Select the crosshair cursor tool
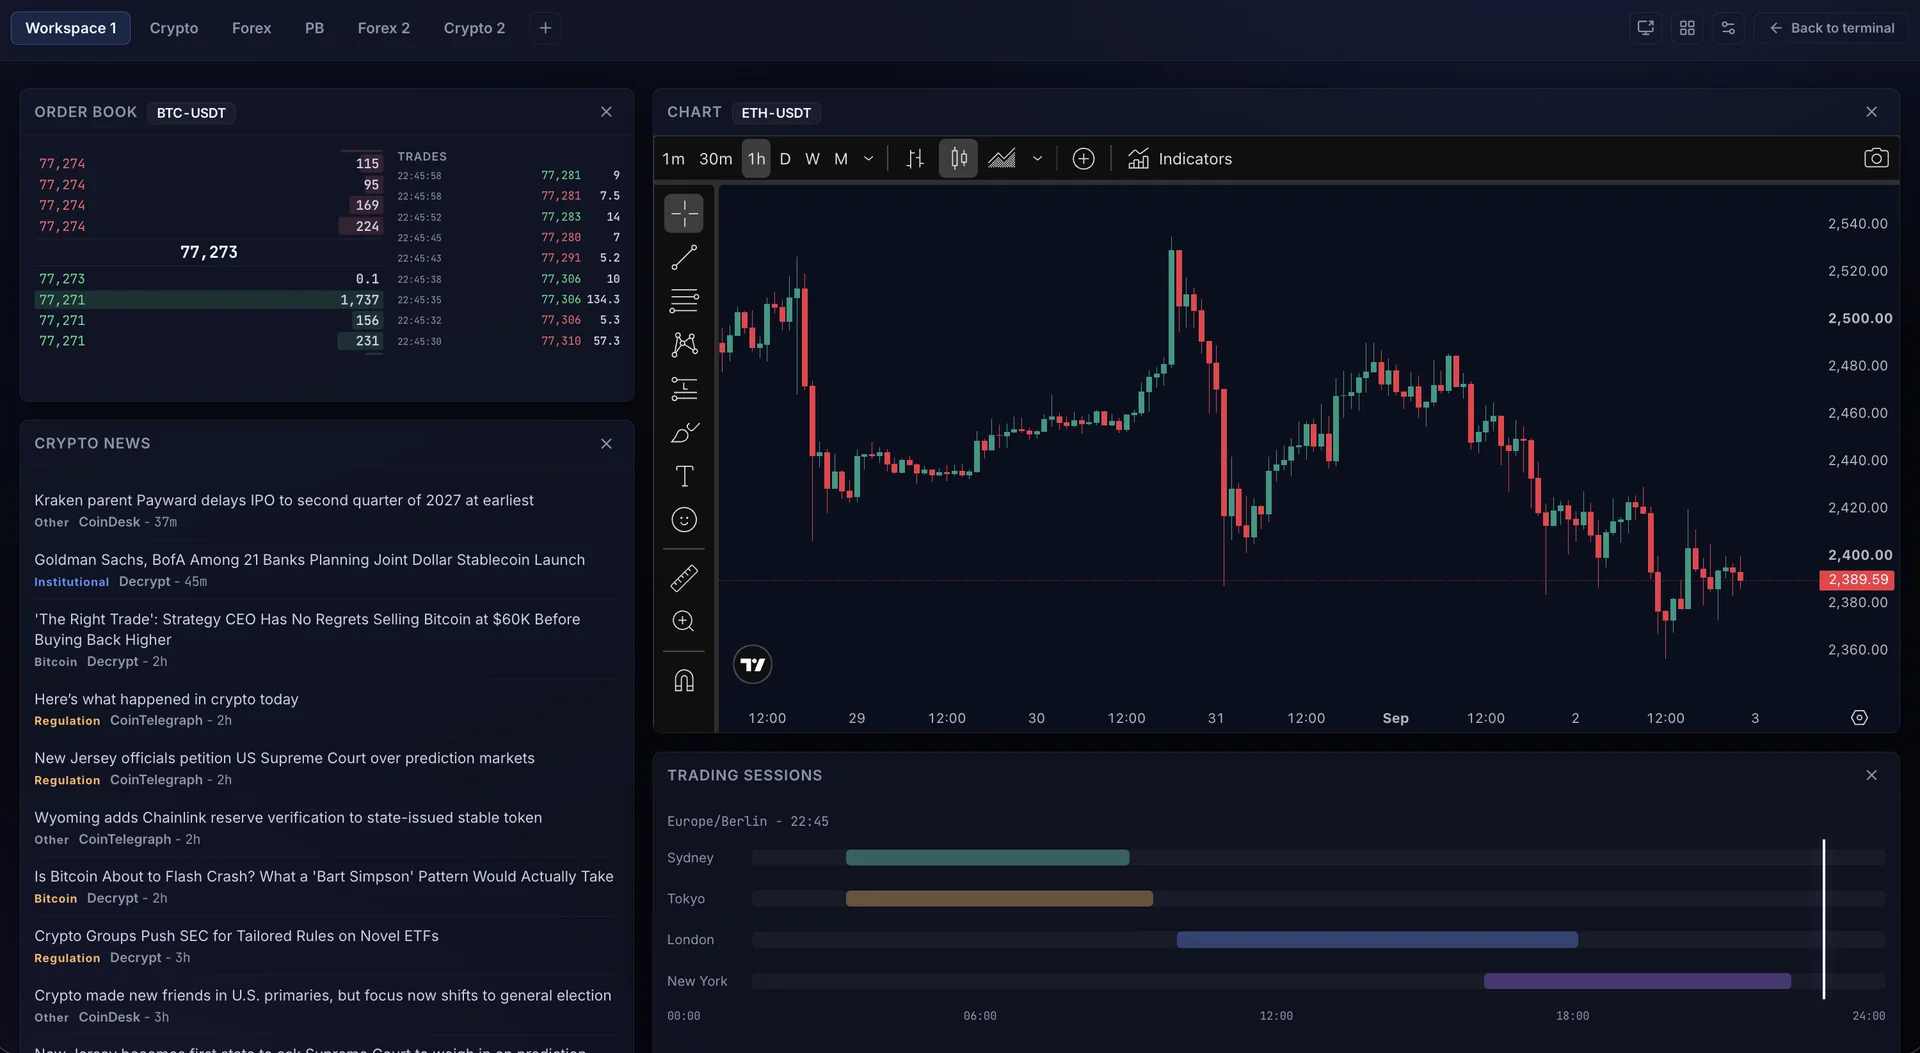1920x1053 pixels. tap(684, 213)
